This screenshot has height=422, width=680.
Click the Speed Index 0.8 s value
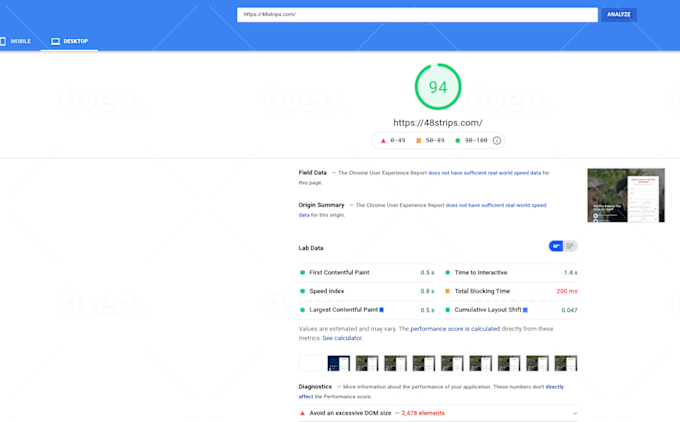[x=427, y=291]
